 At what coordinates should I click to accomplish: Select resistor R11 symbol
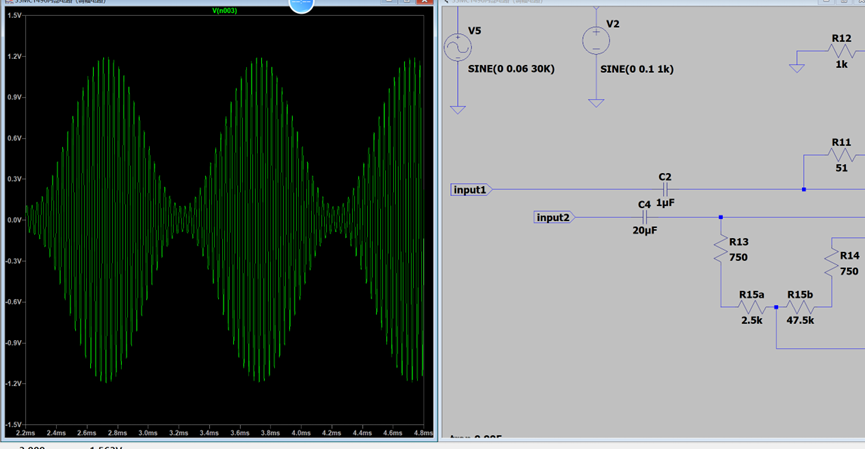click(841, 155)
